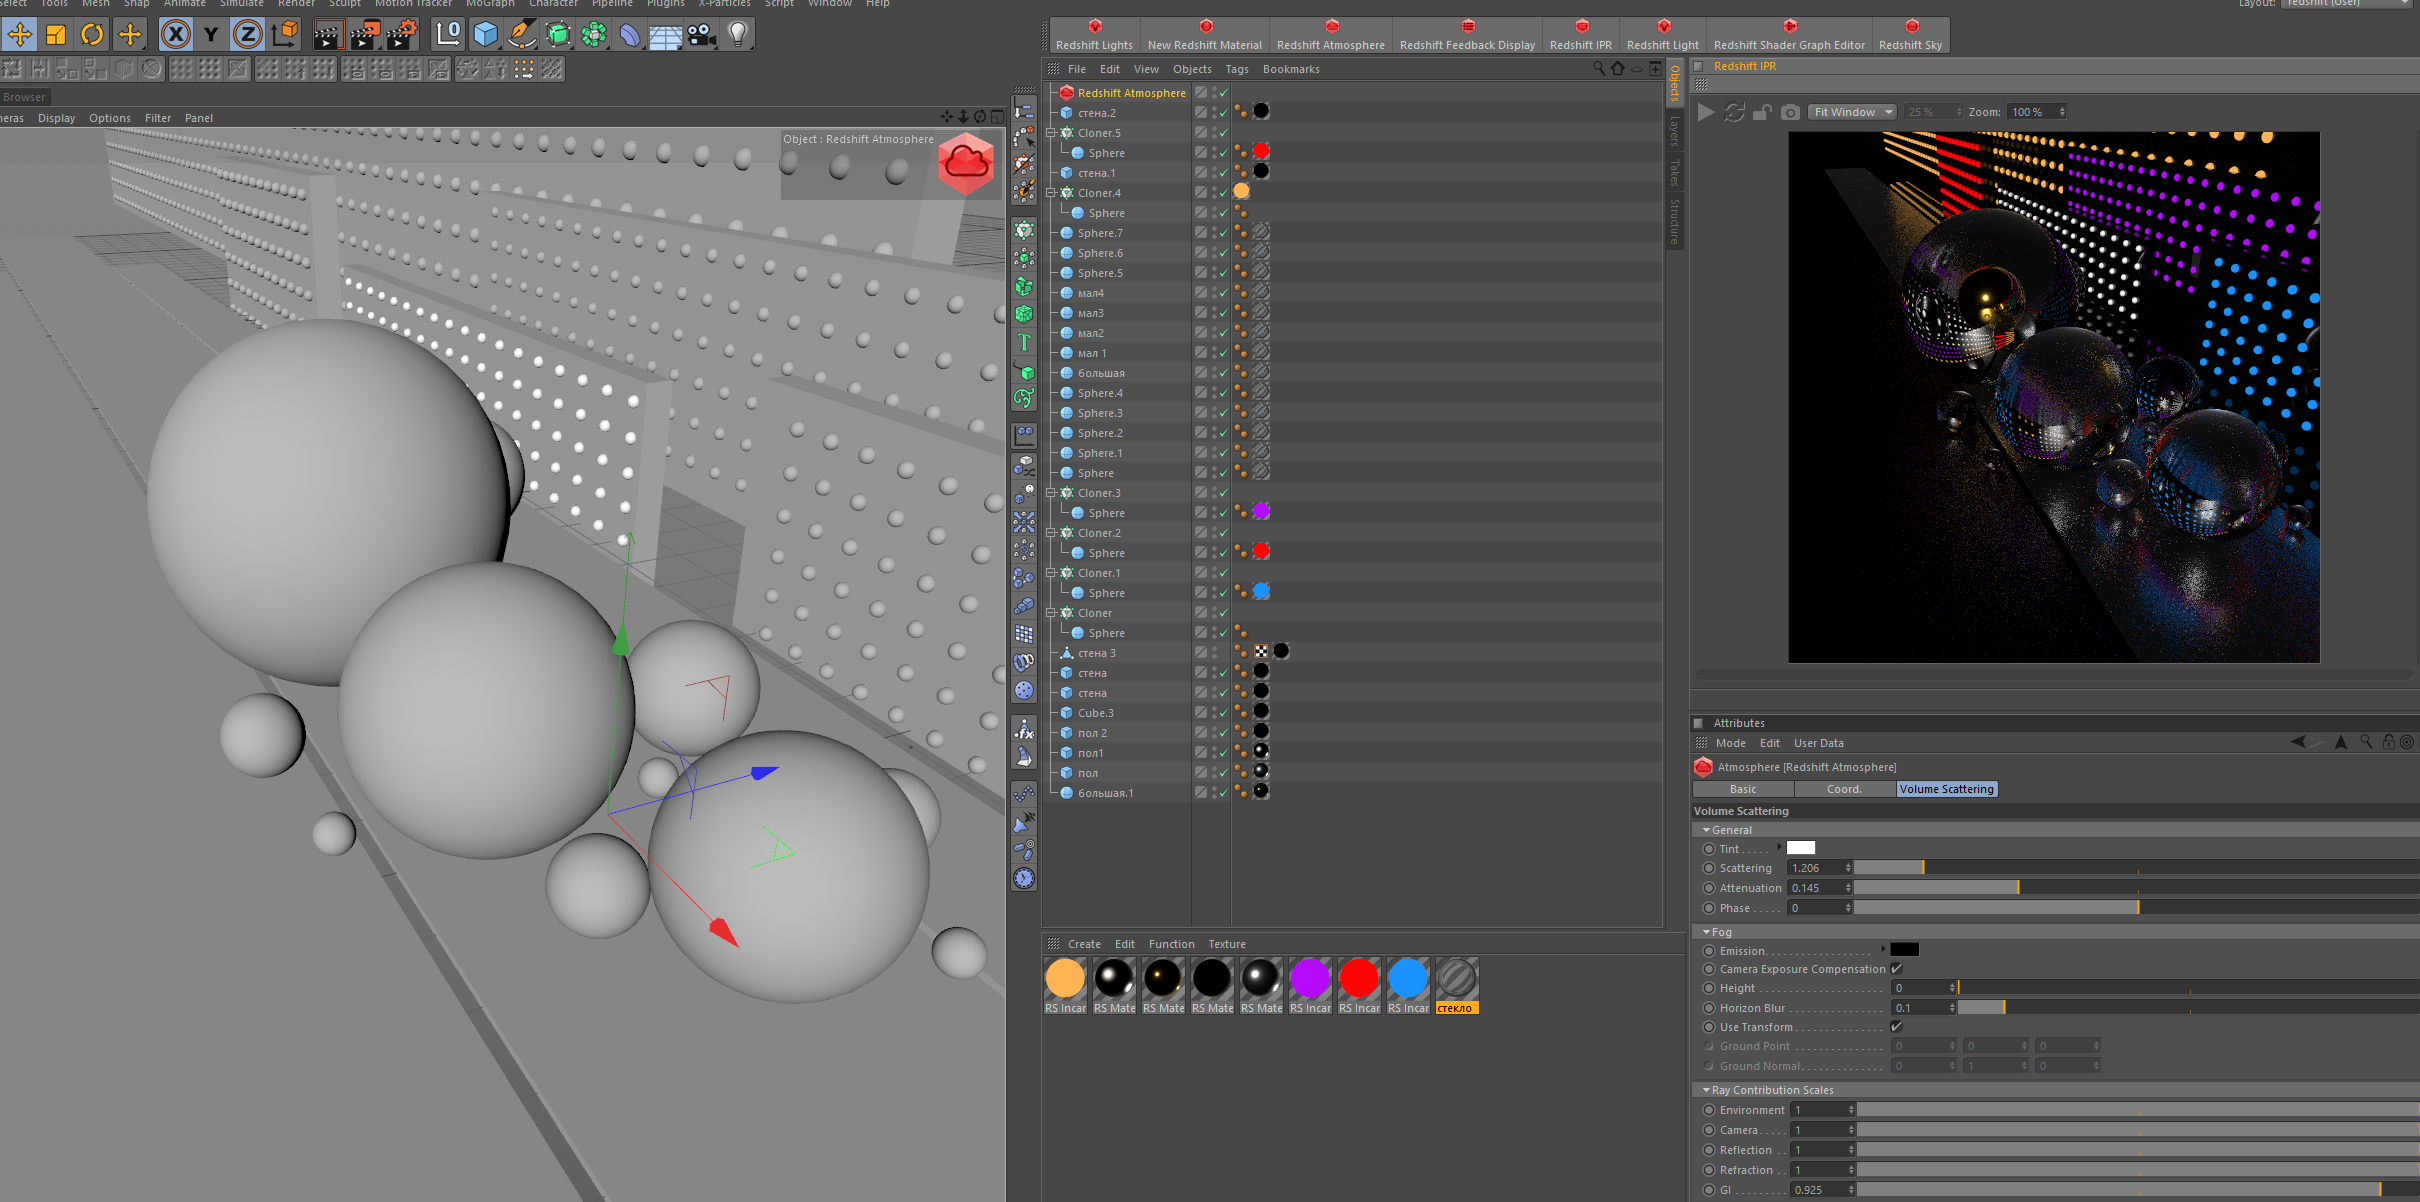Start IPR render with play button
2420x1202 pixels.
pos(1706,112)
